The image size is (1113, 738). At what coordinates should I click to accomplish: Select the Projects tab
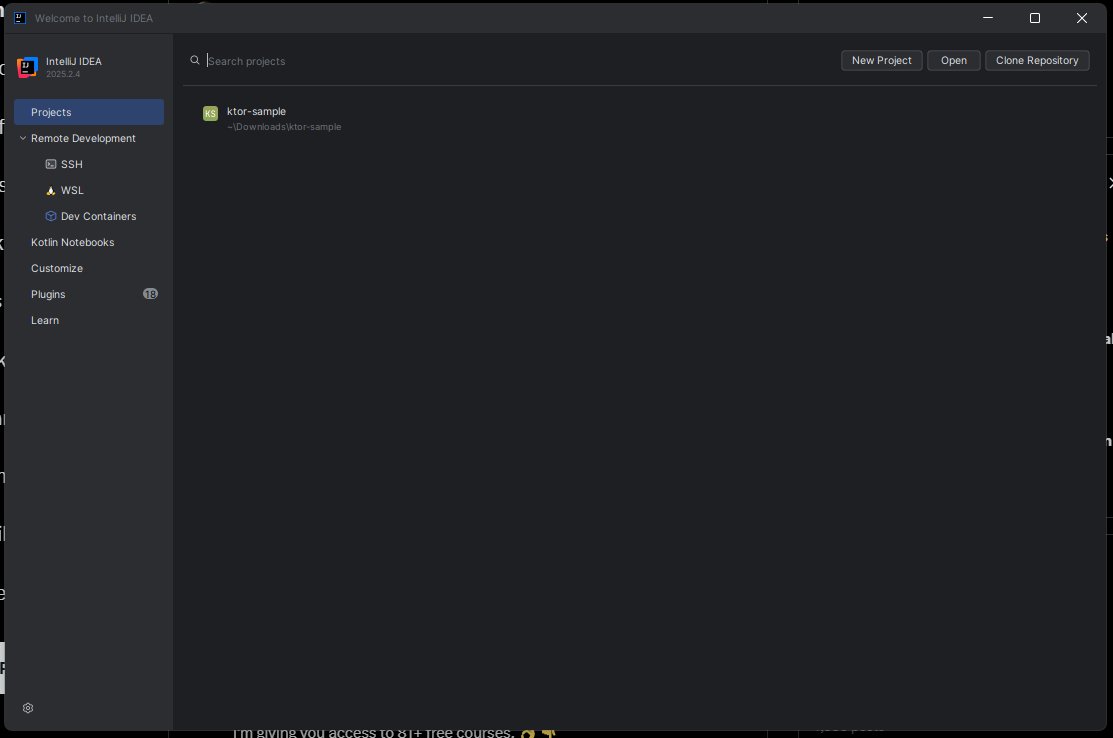(89, 112)
